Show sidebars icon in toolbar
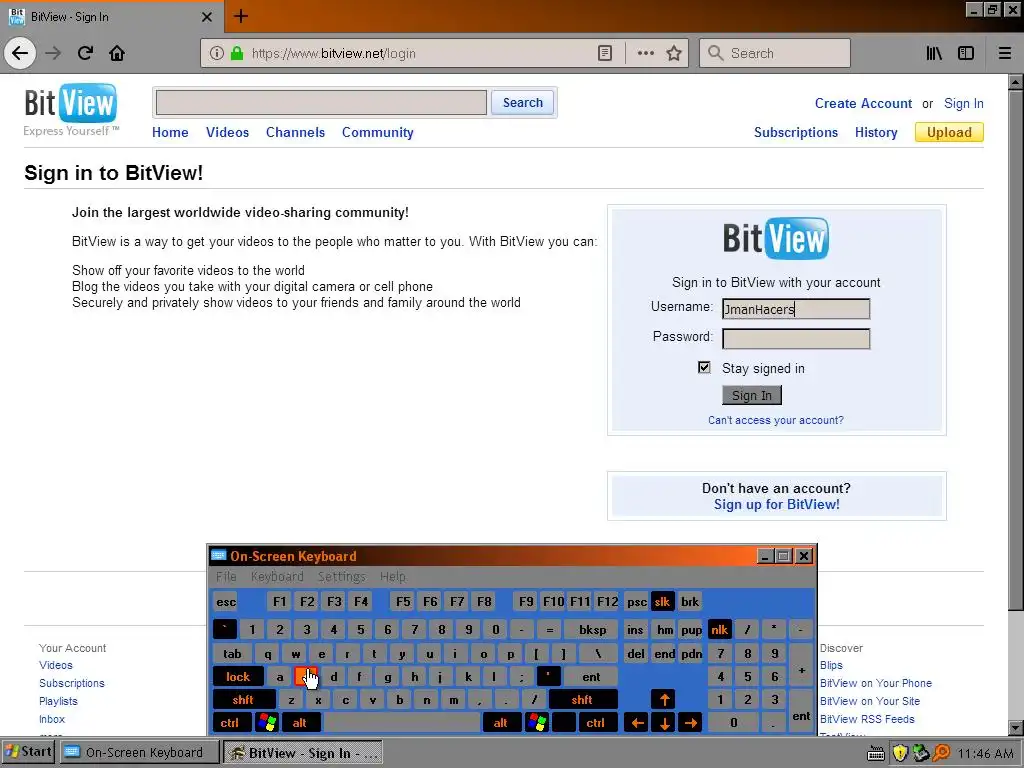Viewport: 1024px width, 768px height. pos(966,53)
